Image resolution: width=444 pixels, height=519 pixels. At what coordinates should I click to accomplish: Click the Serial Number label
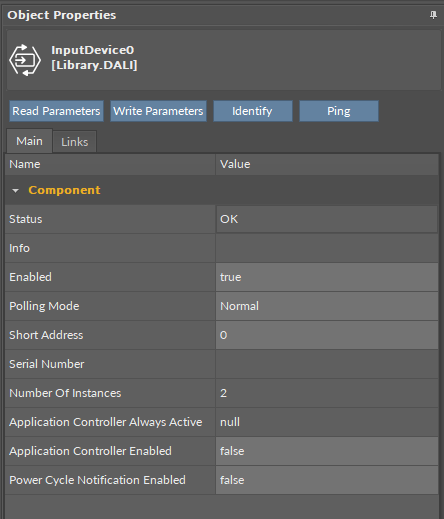[x=47, y=364]
